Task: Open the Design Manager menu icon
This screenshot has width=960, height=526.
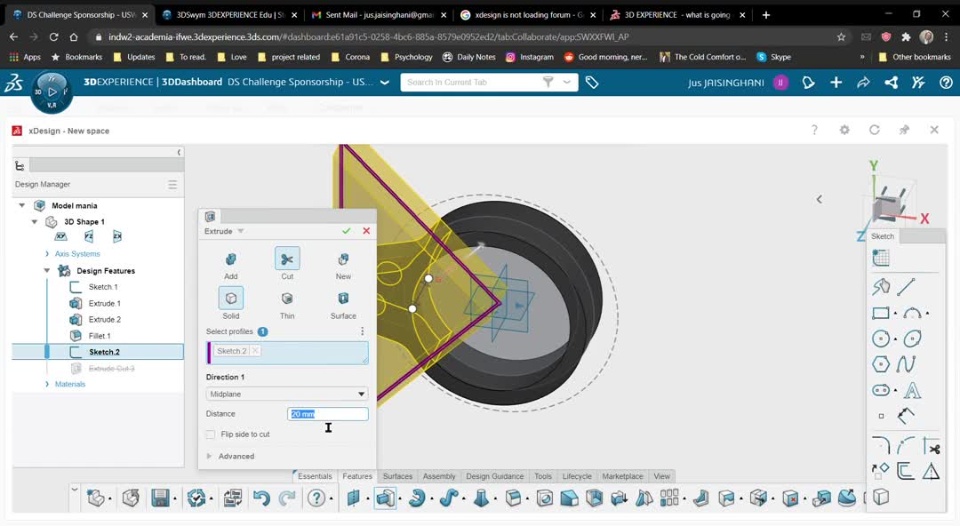Action: 173,184
